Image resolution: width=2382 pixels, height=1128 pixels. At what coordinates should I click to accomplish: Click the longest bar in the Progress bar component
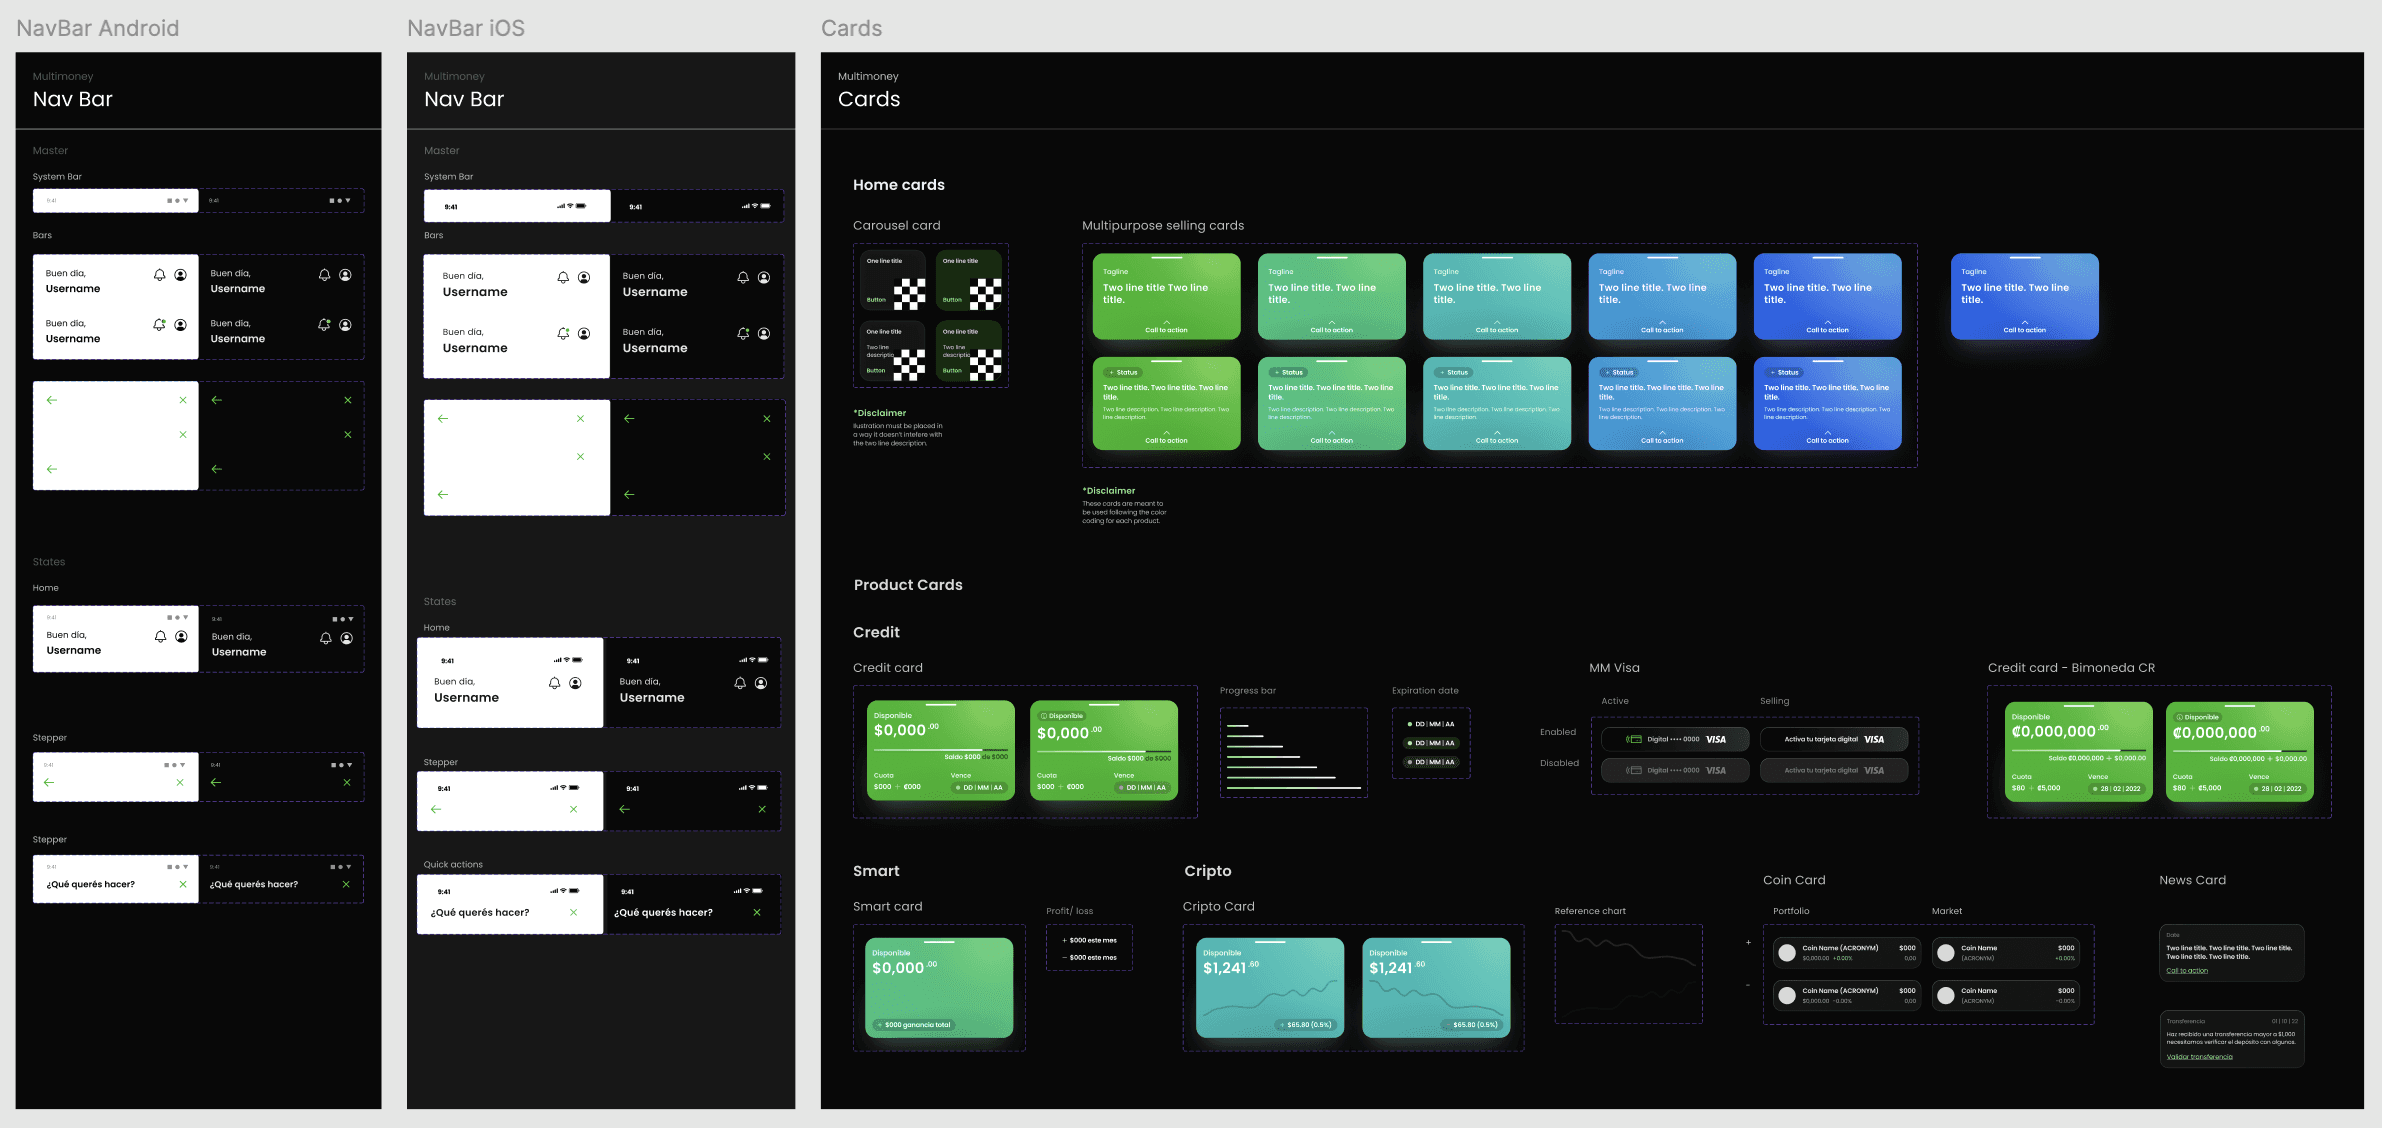[1293, 788]
